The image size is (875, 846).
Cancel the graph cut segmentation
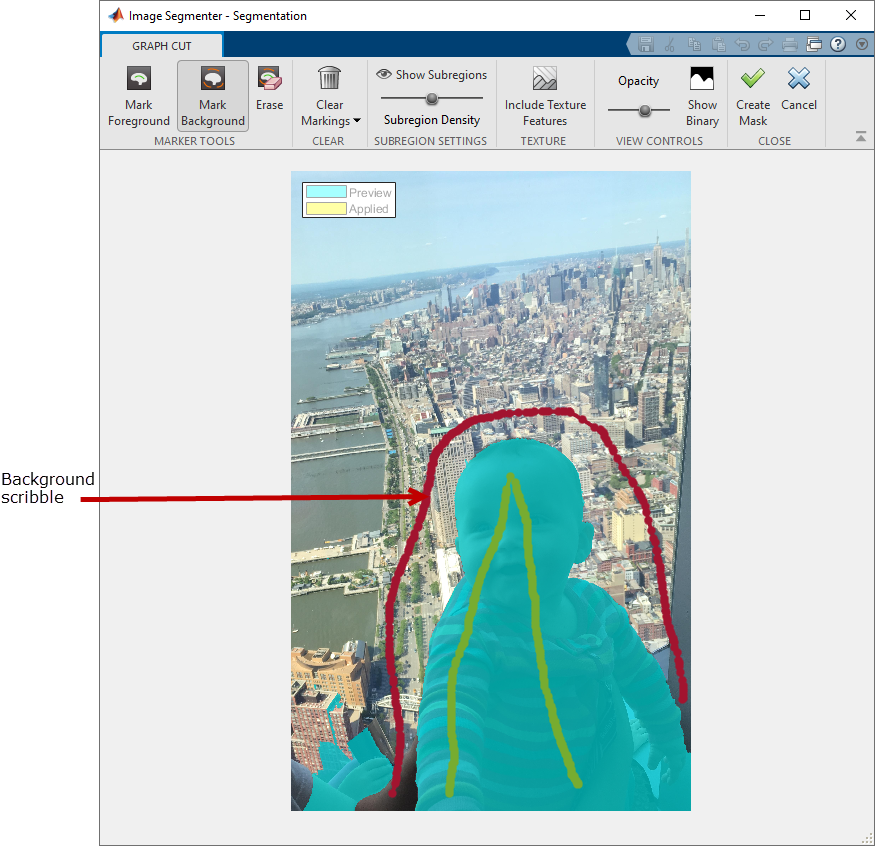click(799, 89)
